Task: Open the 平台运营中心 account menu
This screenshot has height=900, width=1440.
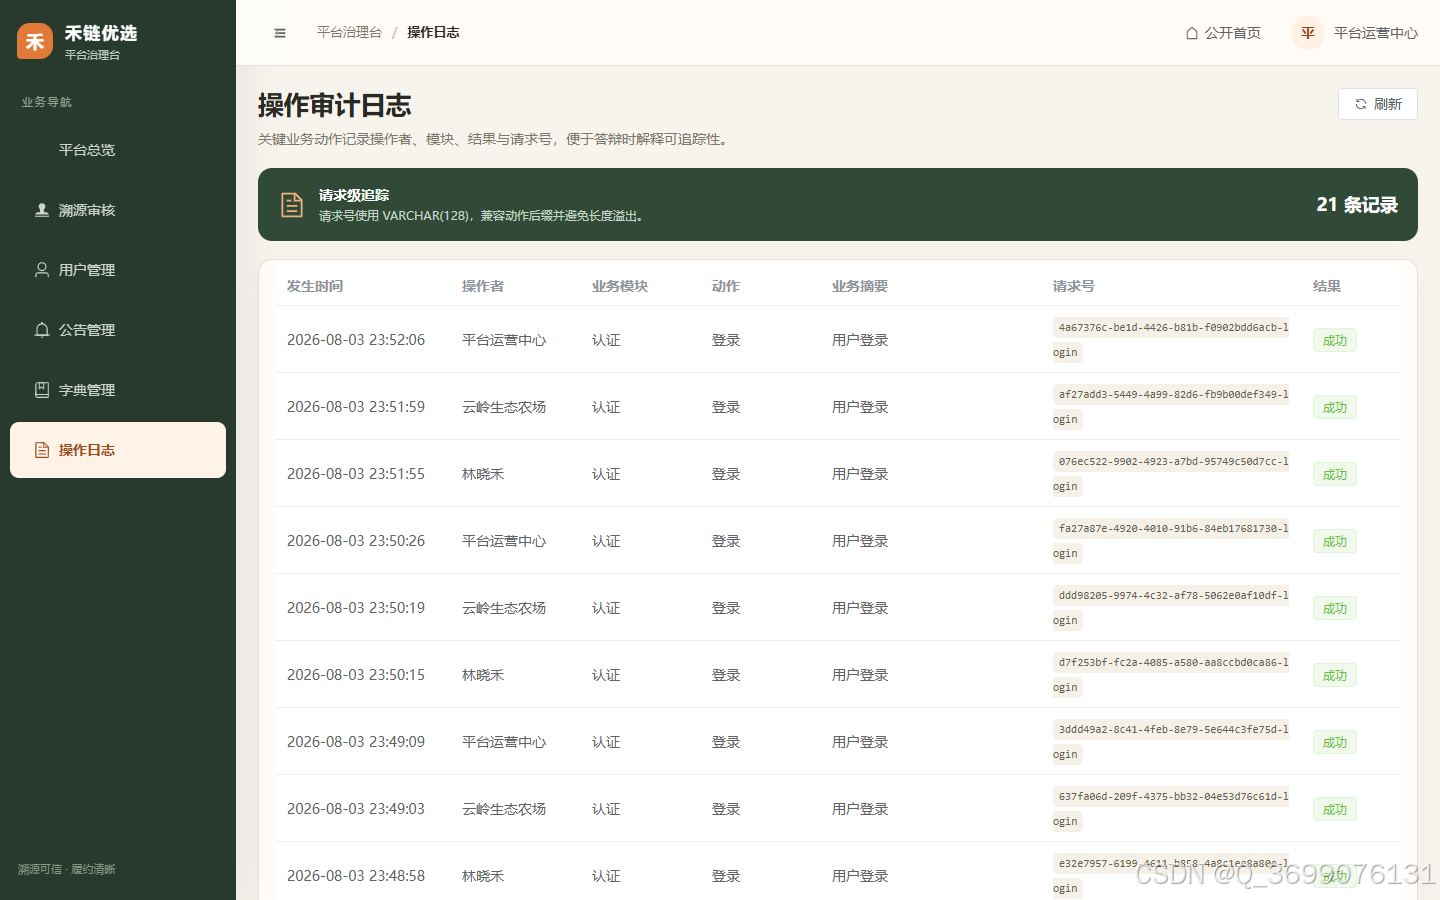Action: [x=1355, y=33]
